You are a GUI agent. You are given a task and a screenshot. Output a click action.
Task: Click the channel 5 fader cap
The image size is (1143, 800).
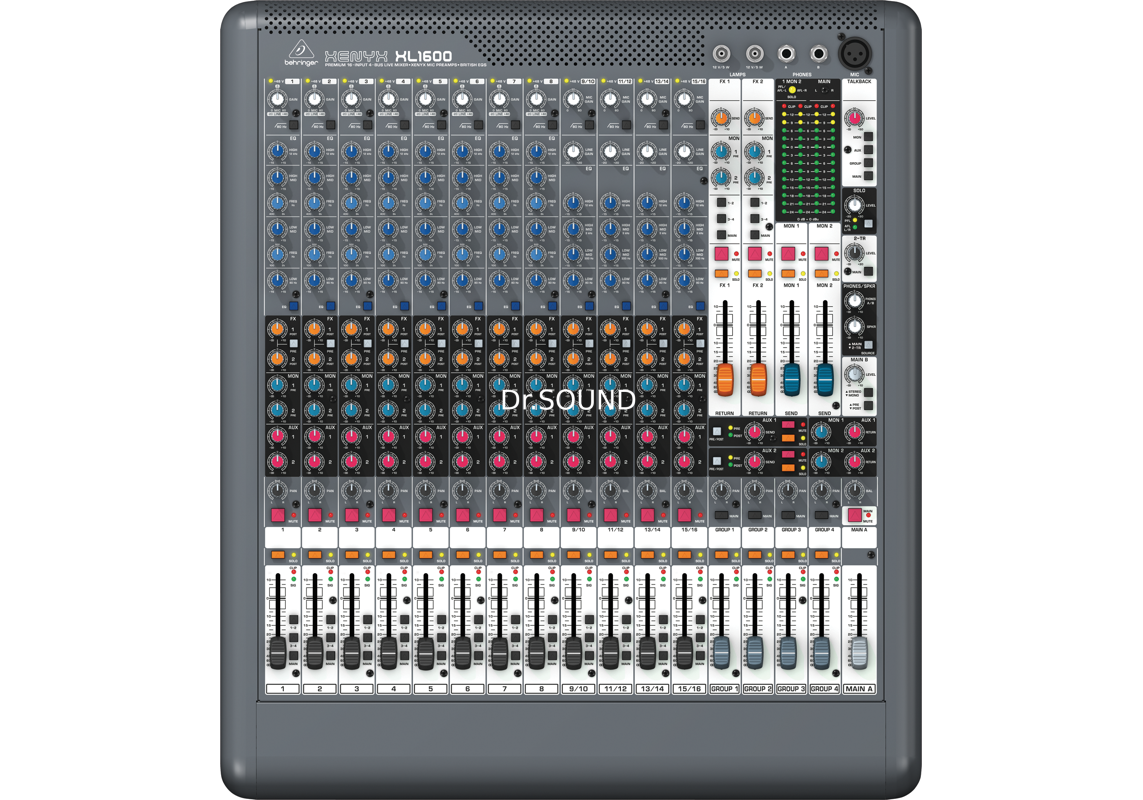click(x=426, y=653)
